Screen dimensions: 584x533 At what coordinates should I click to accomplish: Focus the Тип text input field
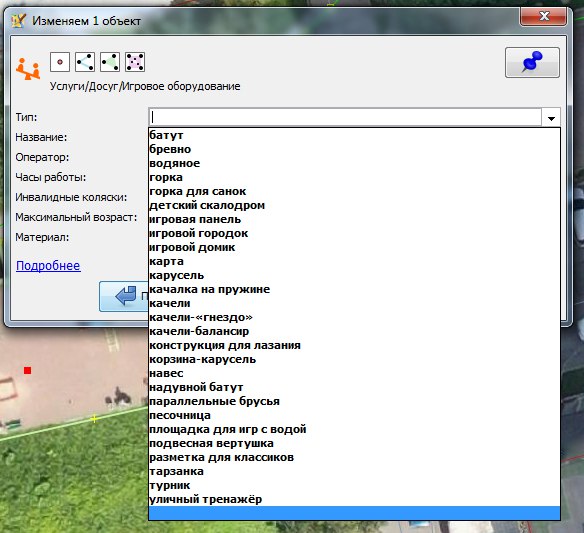pyautogui.click(x=345, y=117)
